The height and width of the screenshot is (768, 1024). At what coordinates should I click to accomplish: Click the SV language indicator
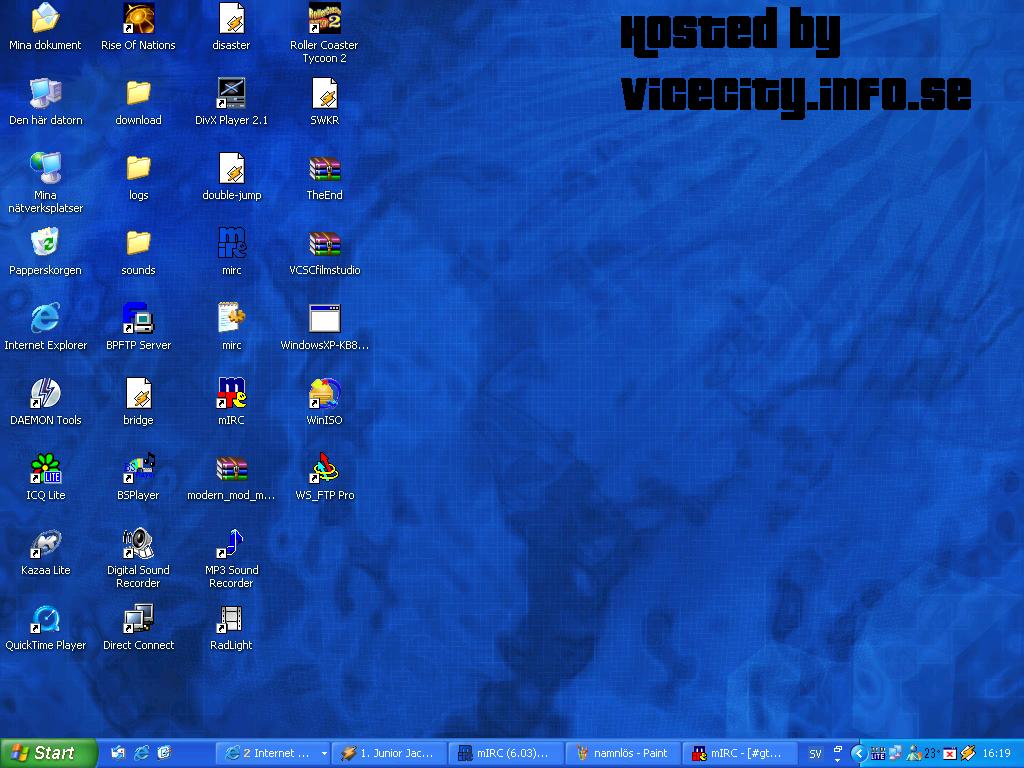pos(815,754)
